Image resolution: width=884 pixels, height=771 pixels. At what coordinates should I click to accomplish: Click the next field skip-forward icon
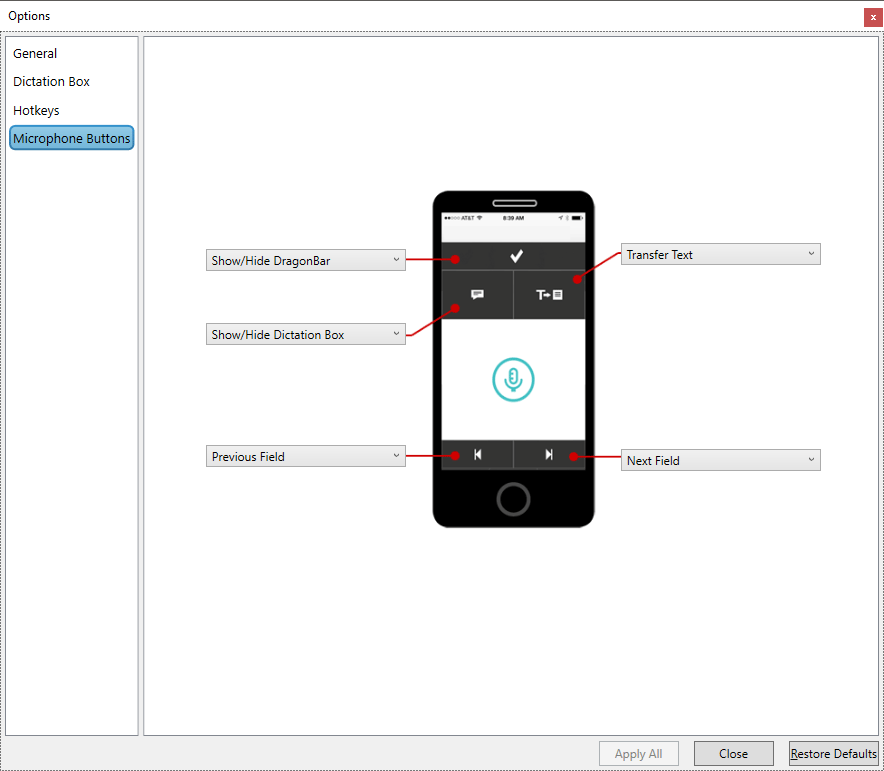[x=549, y=455]
